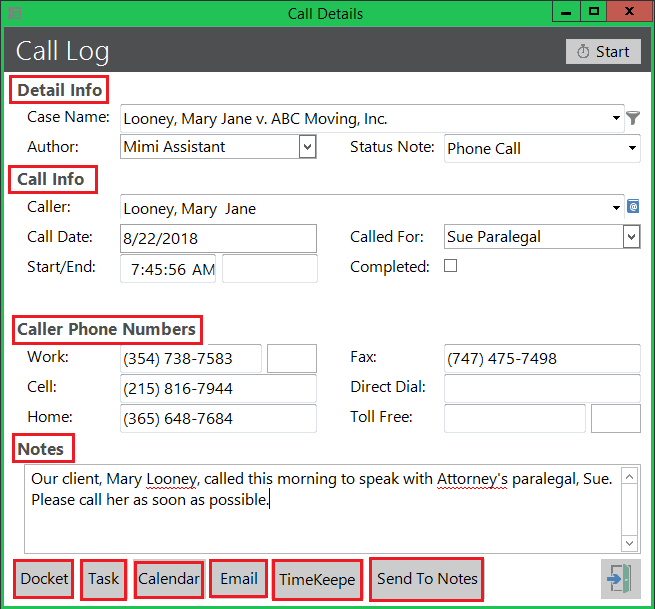
Task: Click the empty Direct Dial field
Action: click(x=542, y=388)
